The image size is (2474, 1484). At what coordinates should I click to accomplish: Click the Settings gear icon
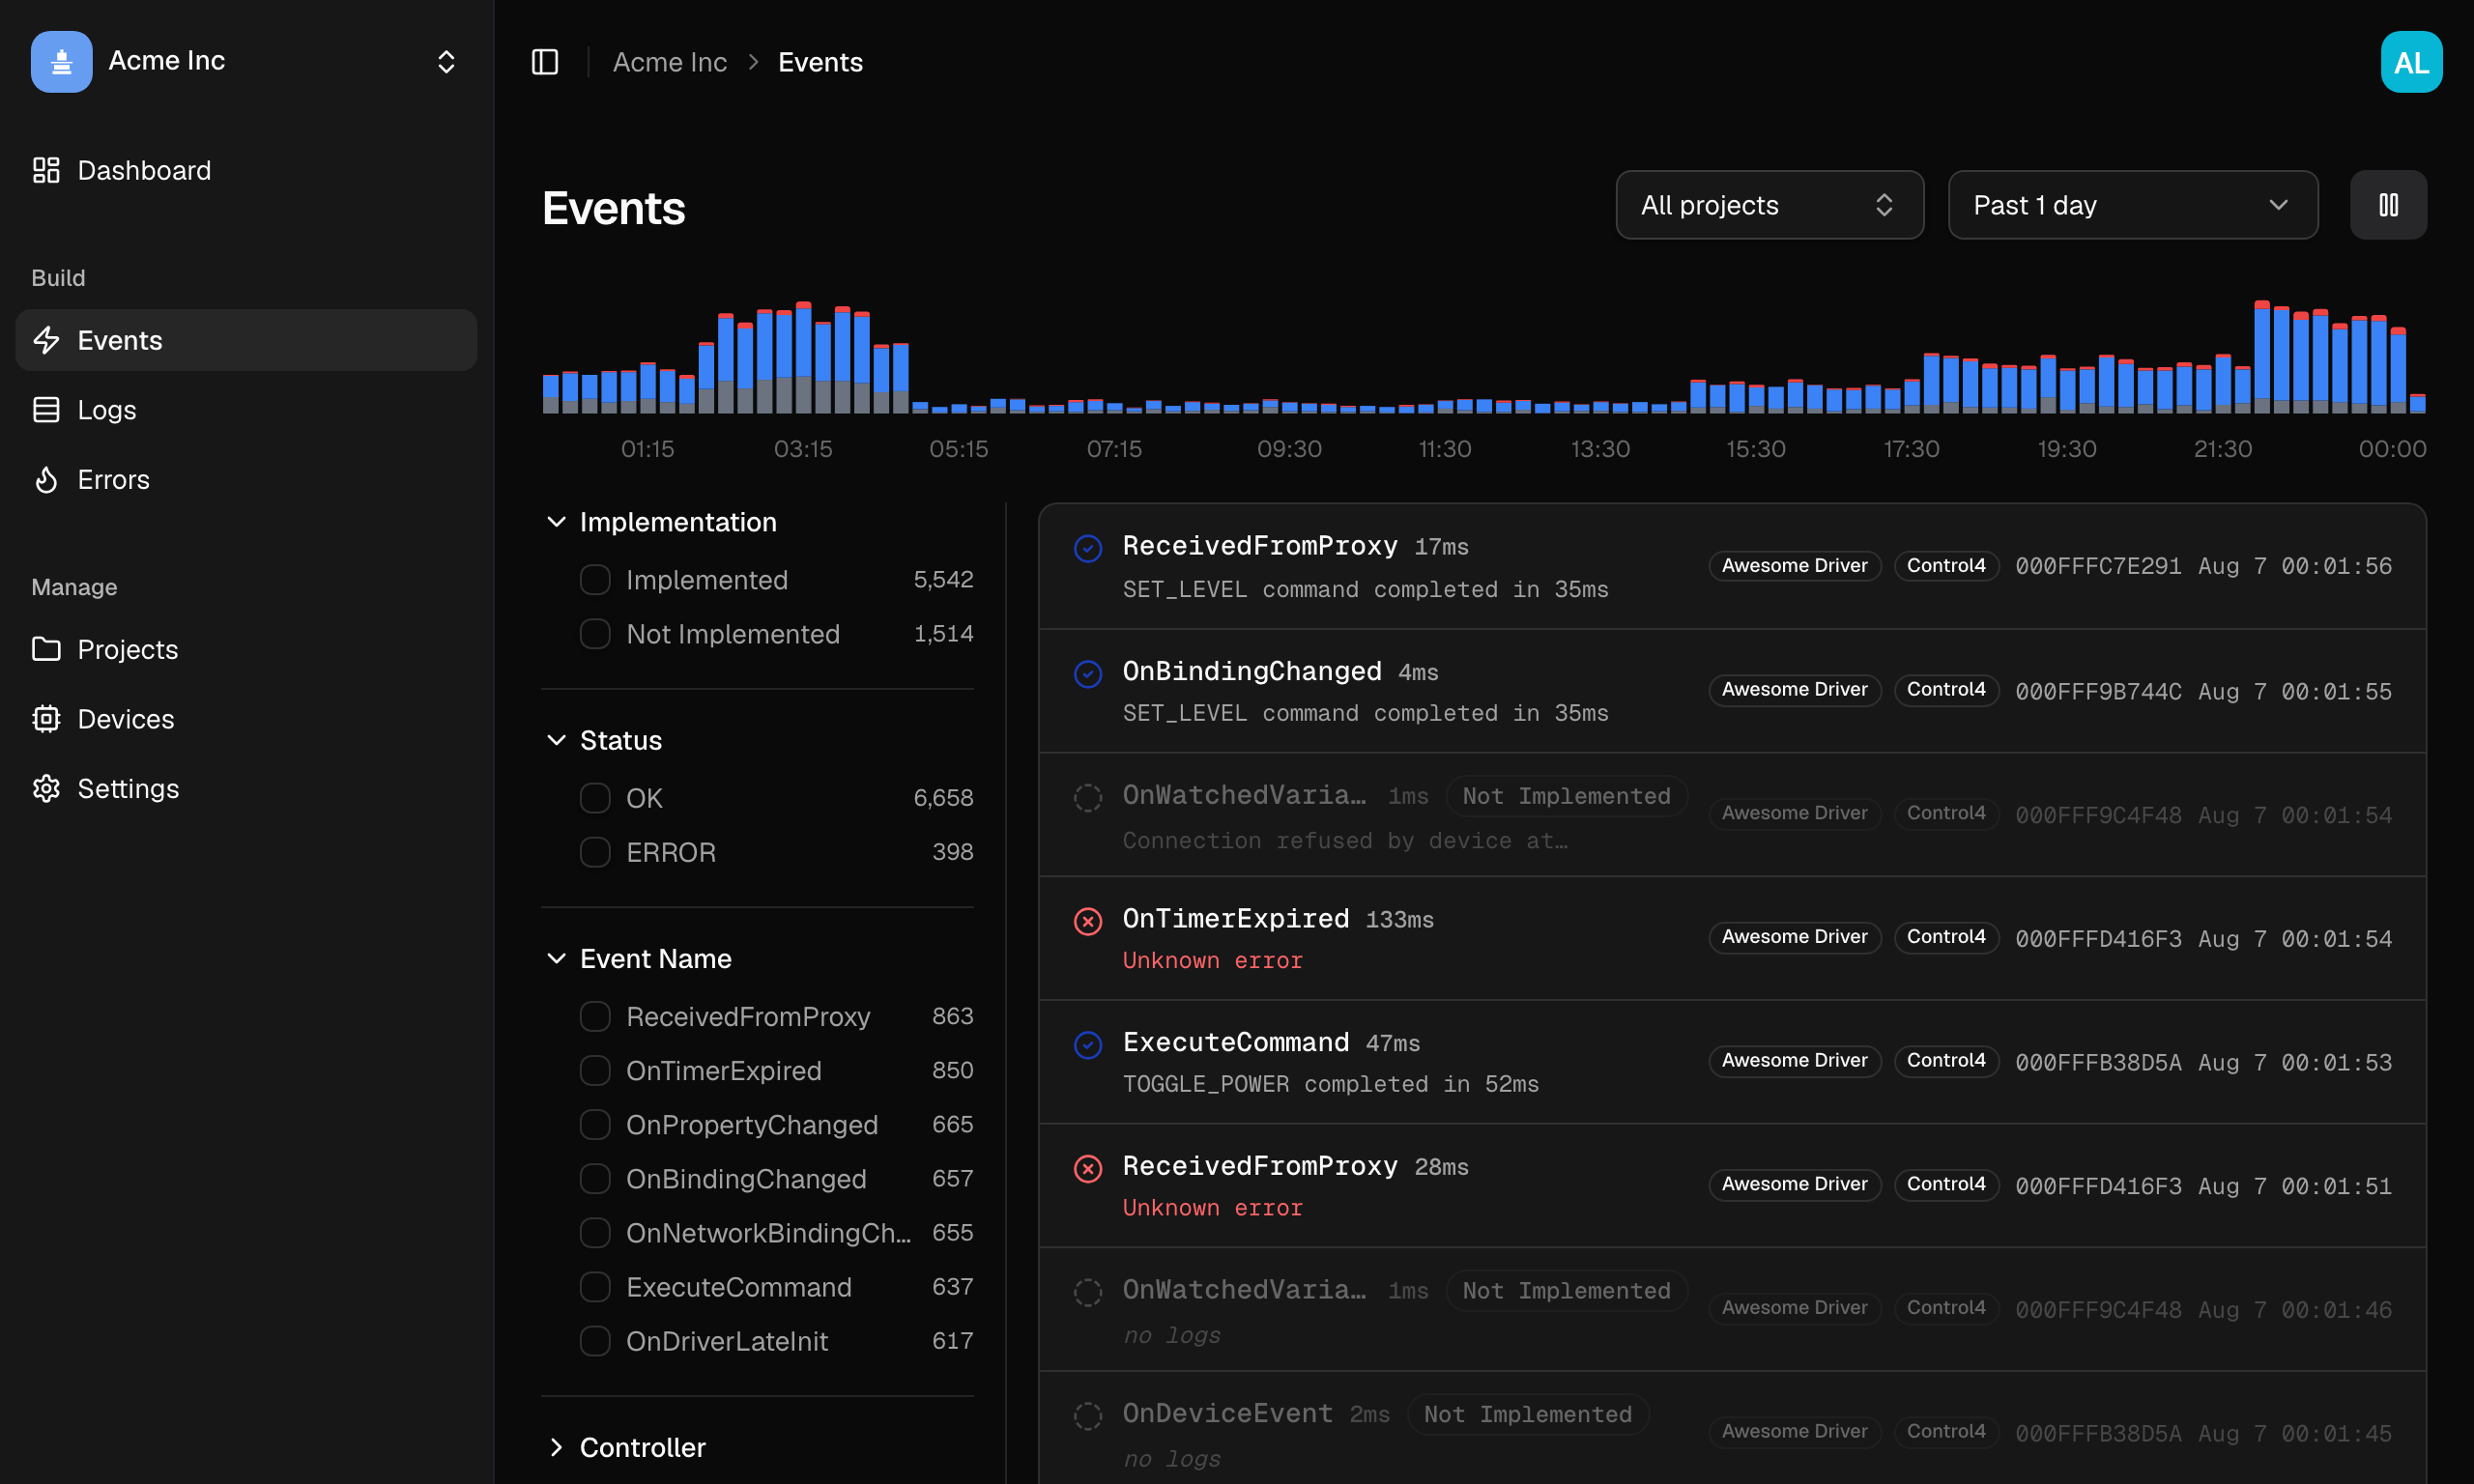click(x=46, y=788)
